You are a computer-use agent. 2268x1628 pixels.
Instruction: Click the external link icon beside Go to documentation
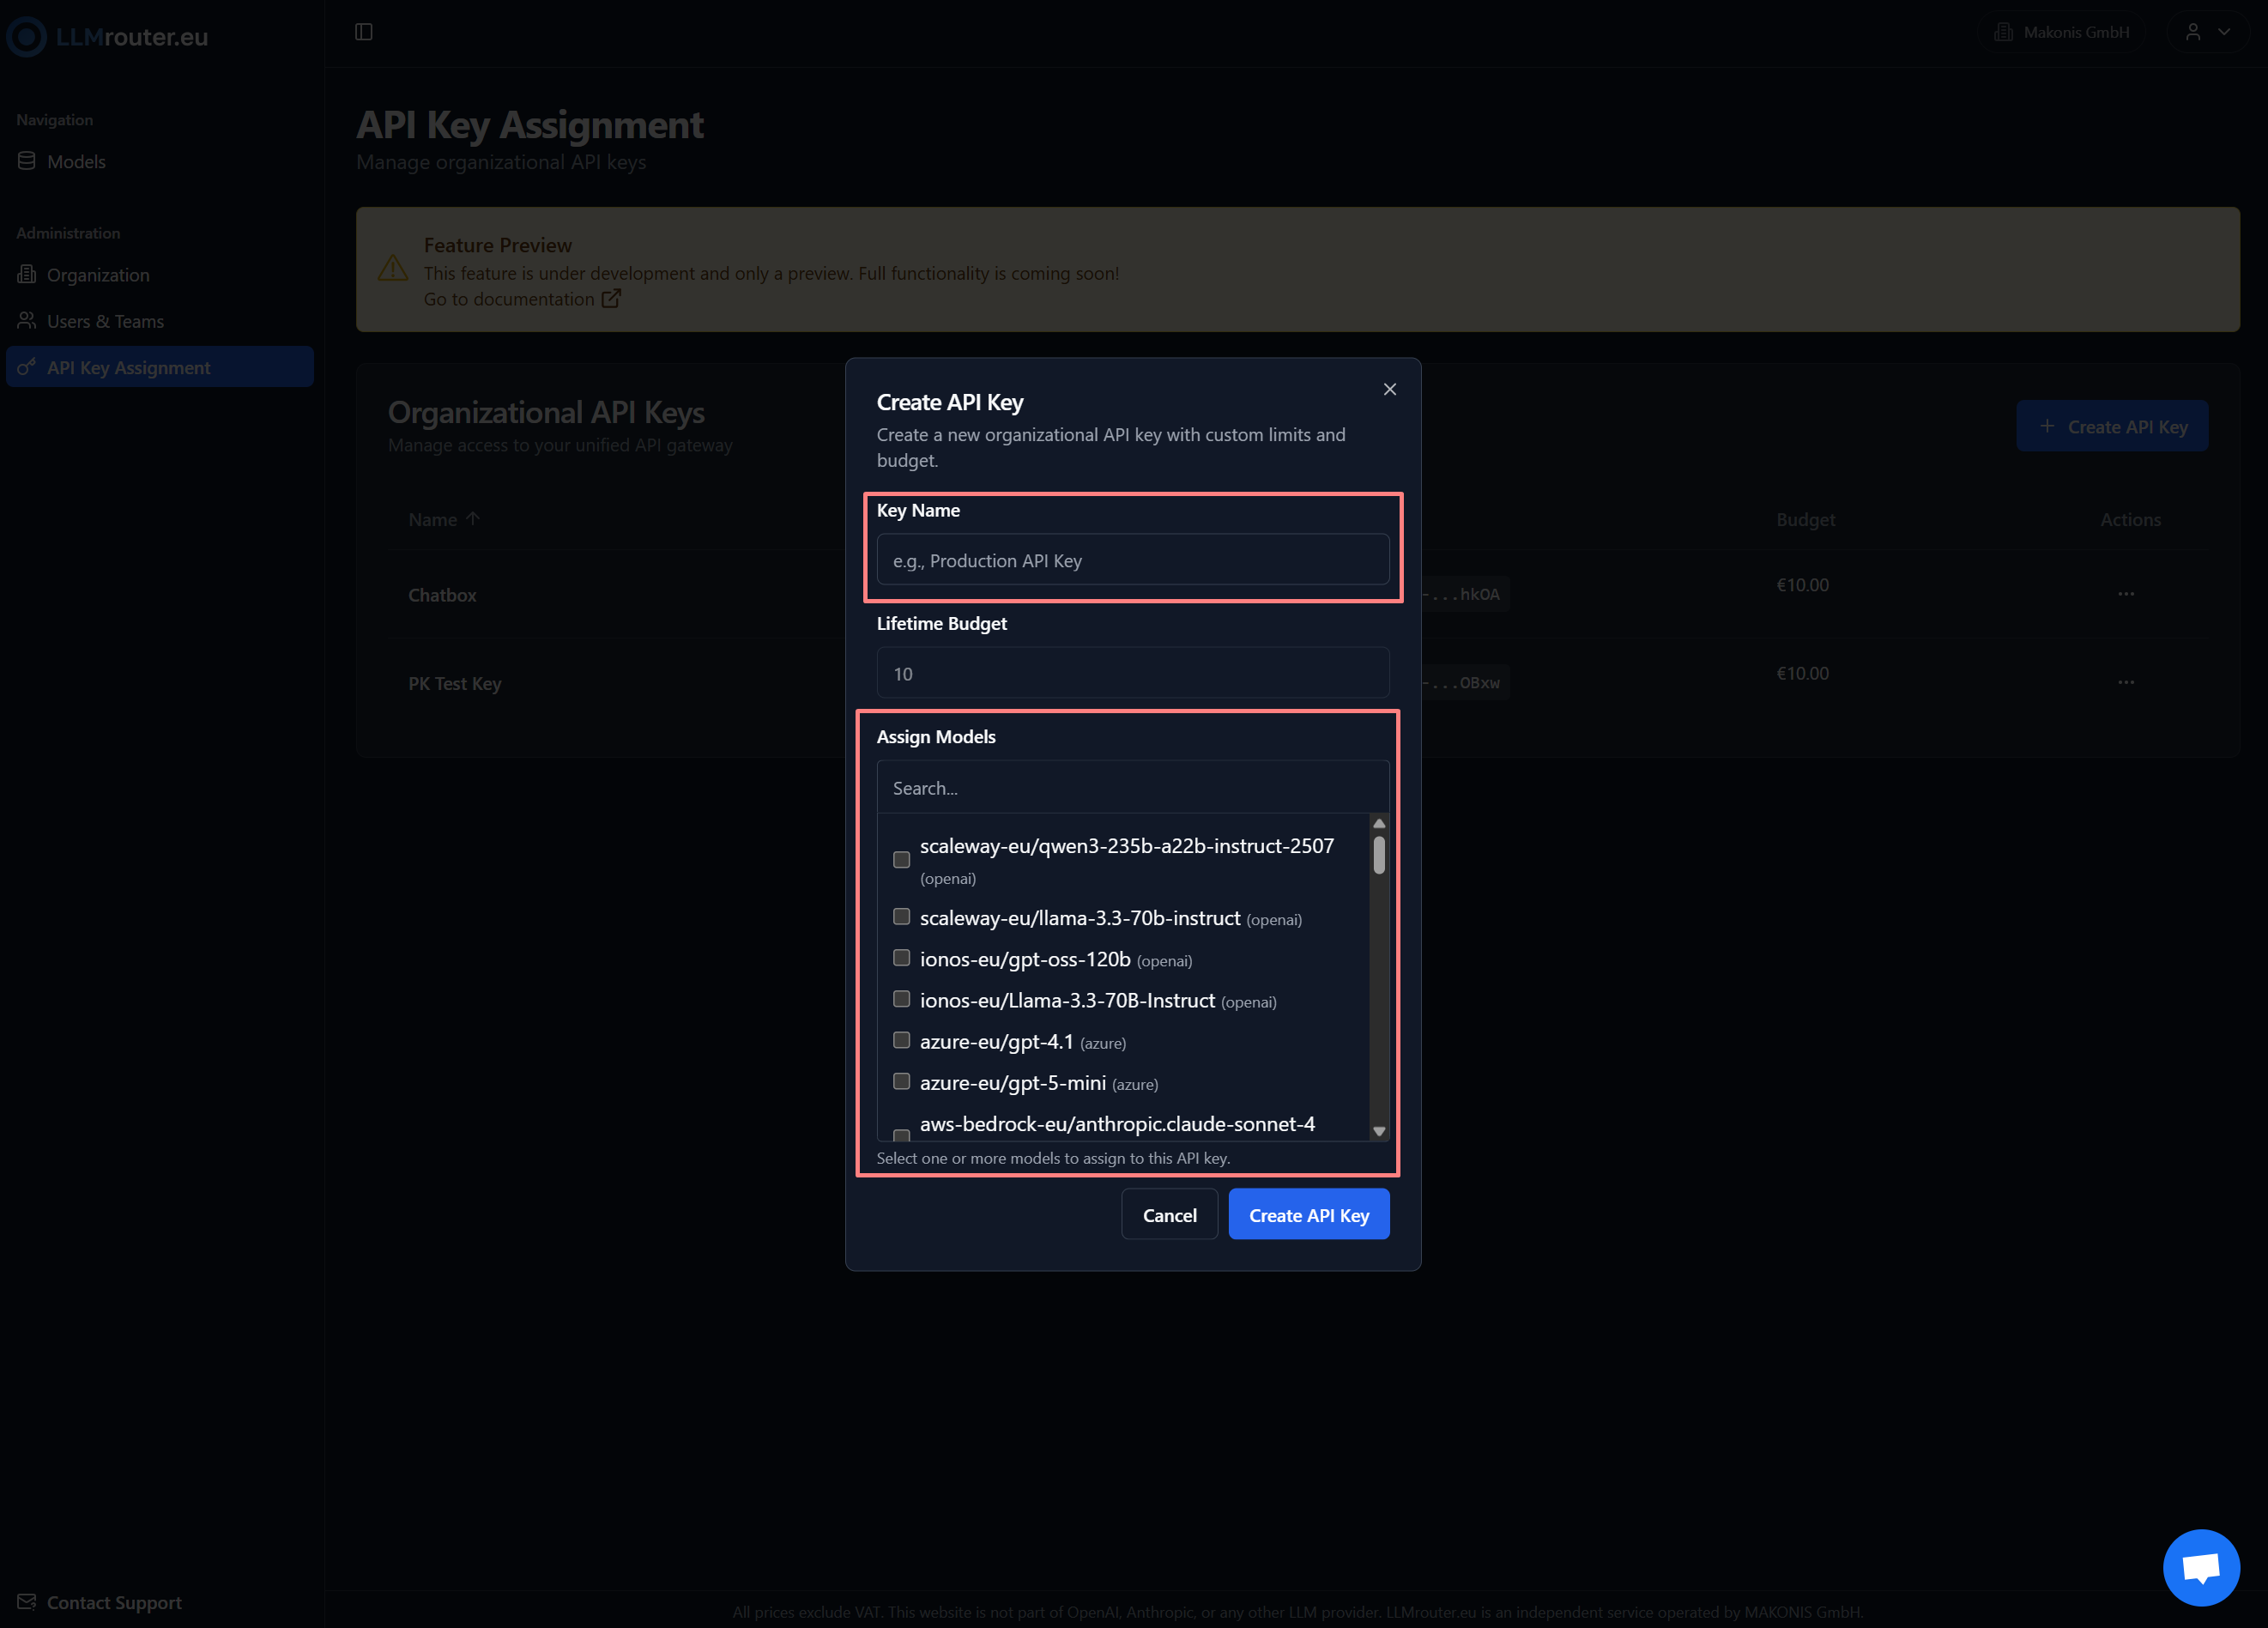point(611,298)
